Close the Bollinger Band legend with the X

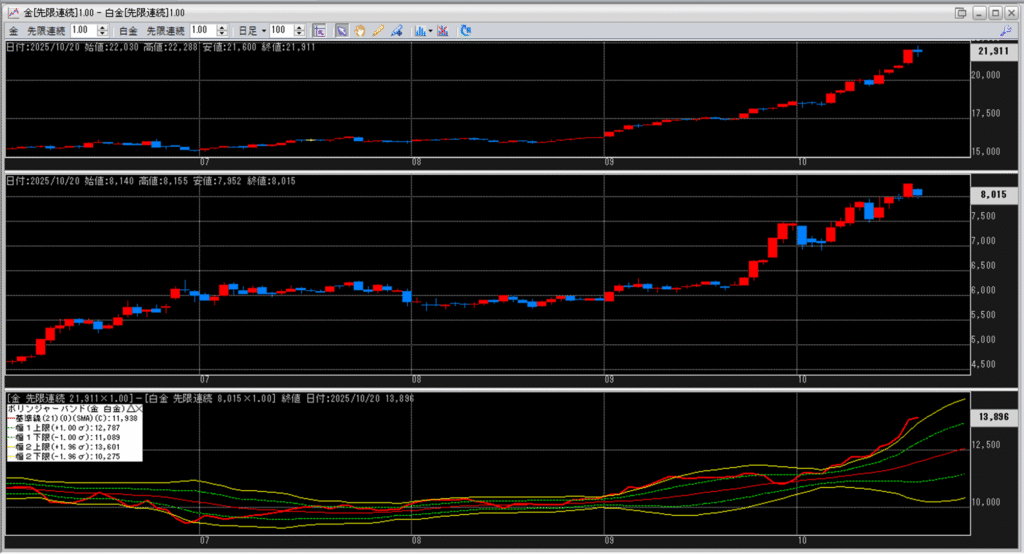coord(138,408)
